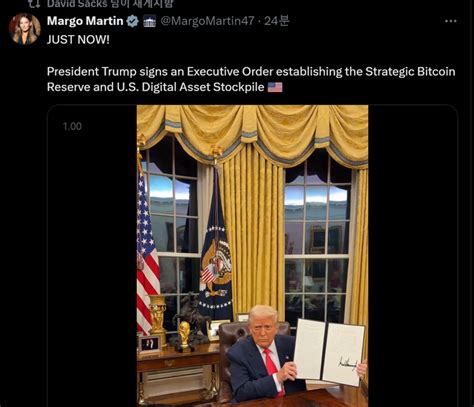
Task: Click the repost arrows icon above the tweet
Action: [34, 3]
